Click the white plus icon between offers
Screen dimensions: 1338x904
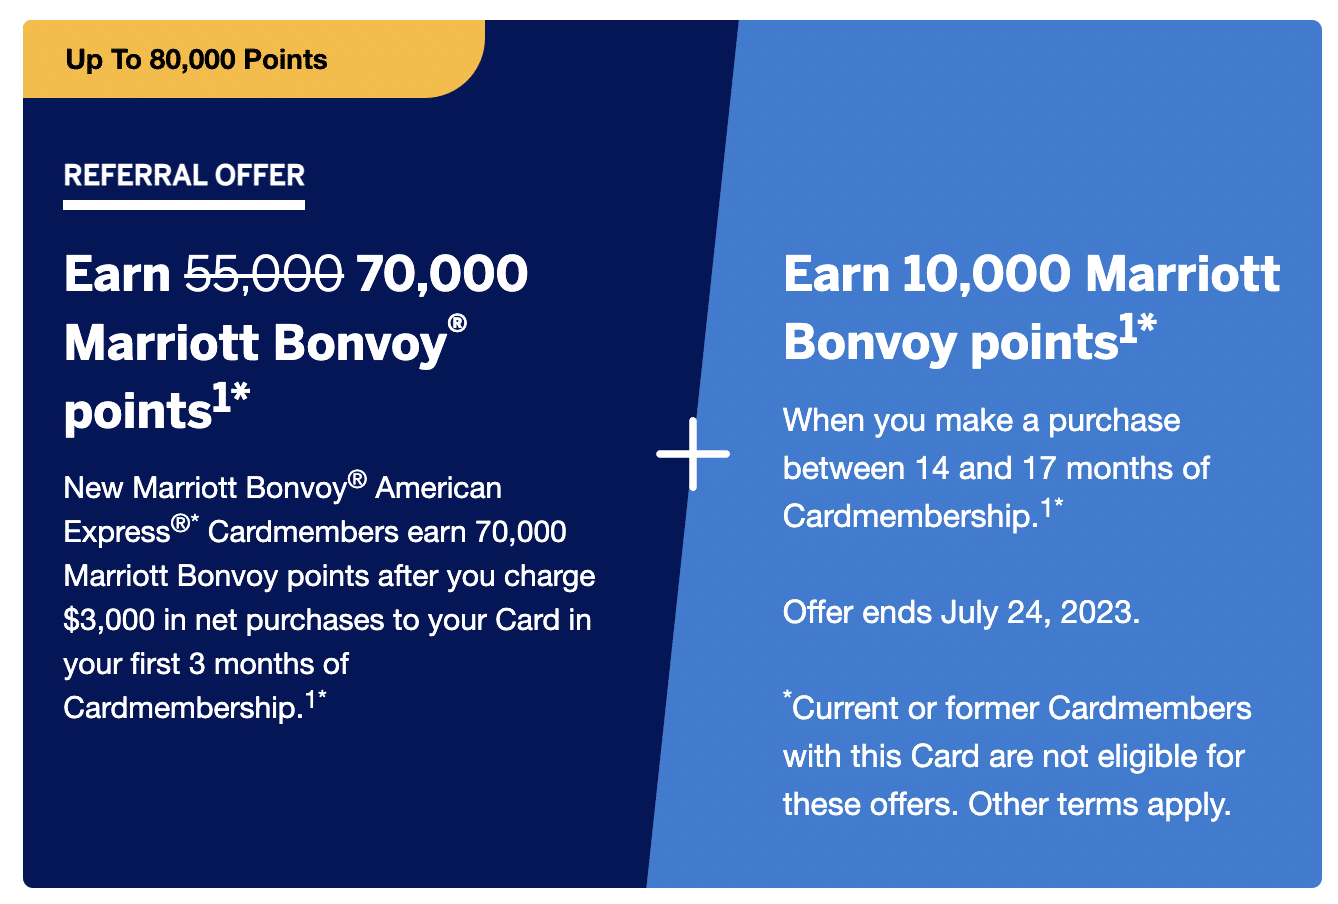click(x=693, y=454)
